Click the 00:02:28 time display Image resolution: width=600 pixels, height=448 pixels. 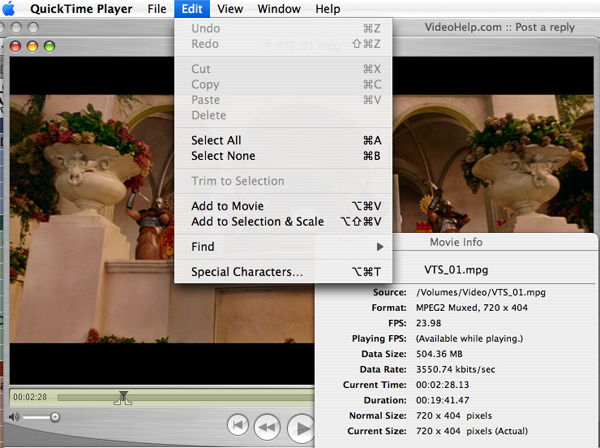pyautogui.click(x=30, y=397)
